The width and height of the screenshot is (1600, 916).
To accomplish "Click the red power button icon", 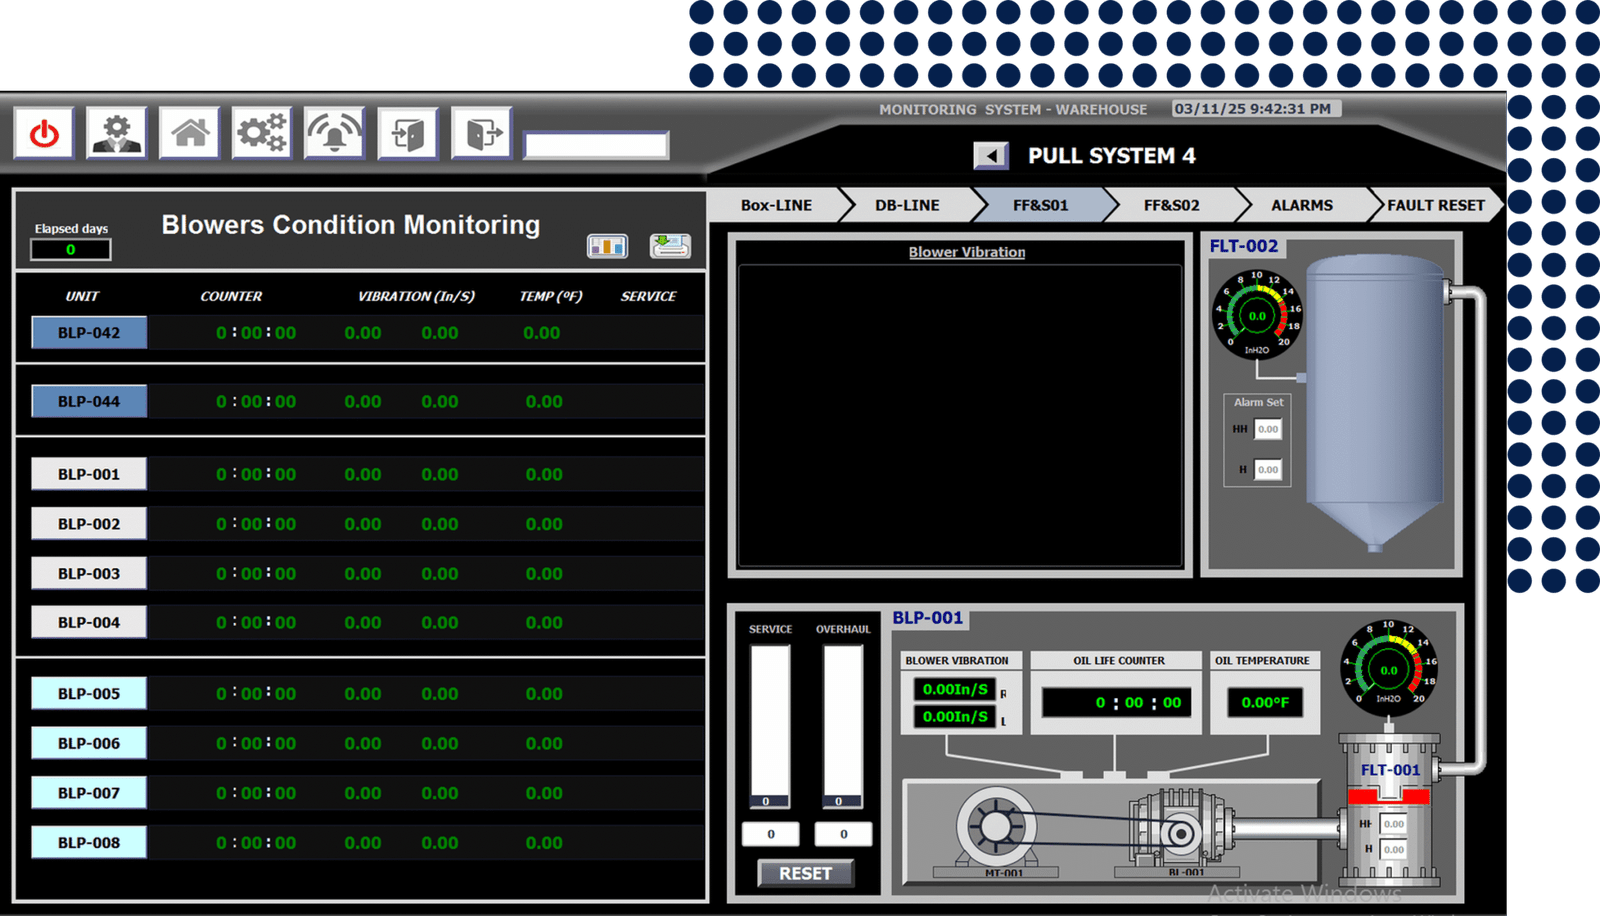I will (44, 133).
